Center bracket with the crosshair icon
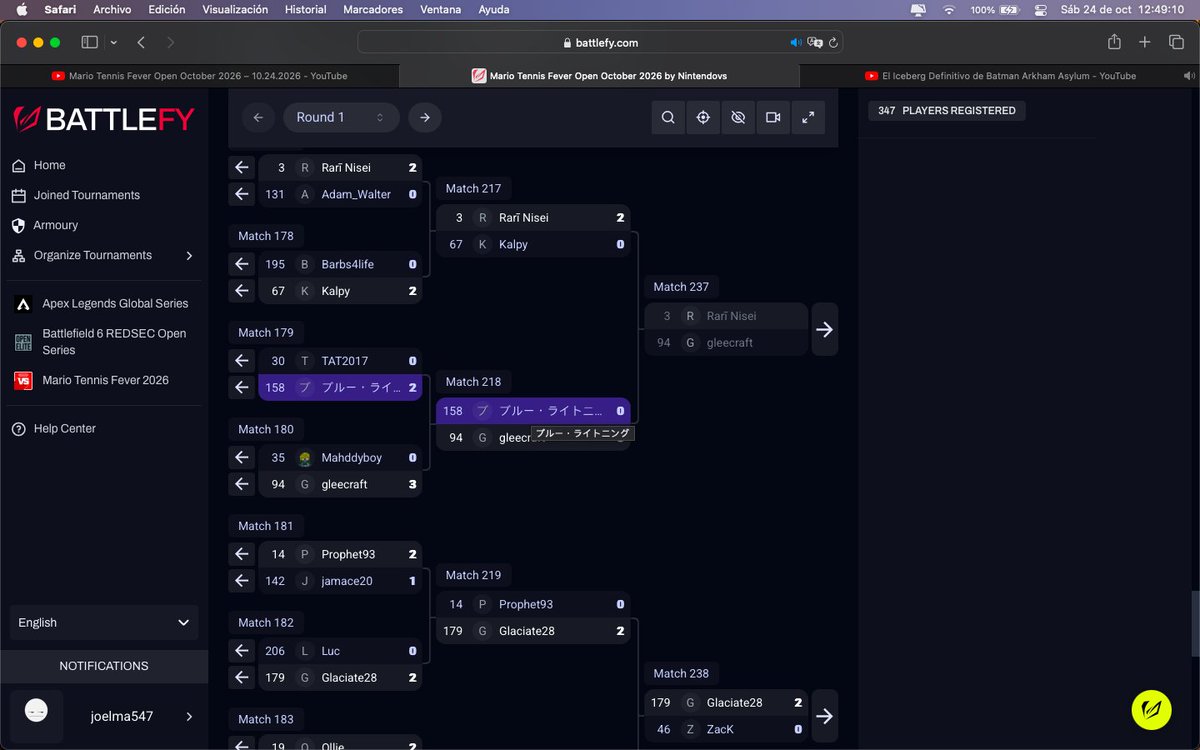 pyautogui.click(x=703, y=117)
